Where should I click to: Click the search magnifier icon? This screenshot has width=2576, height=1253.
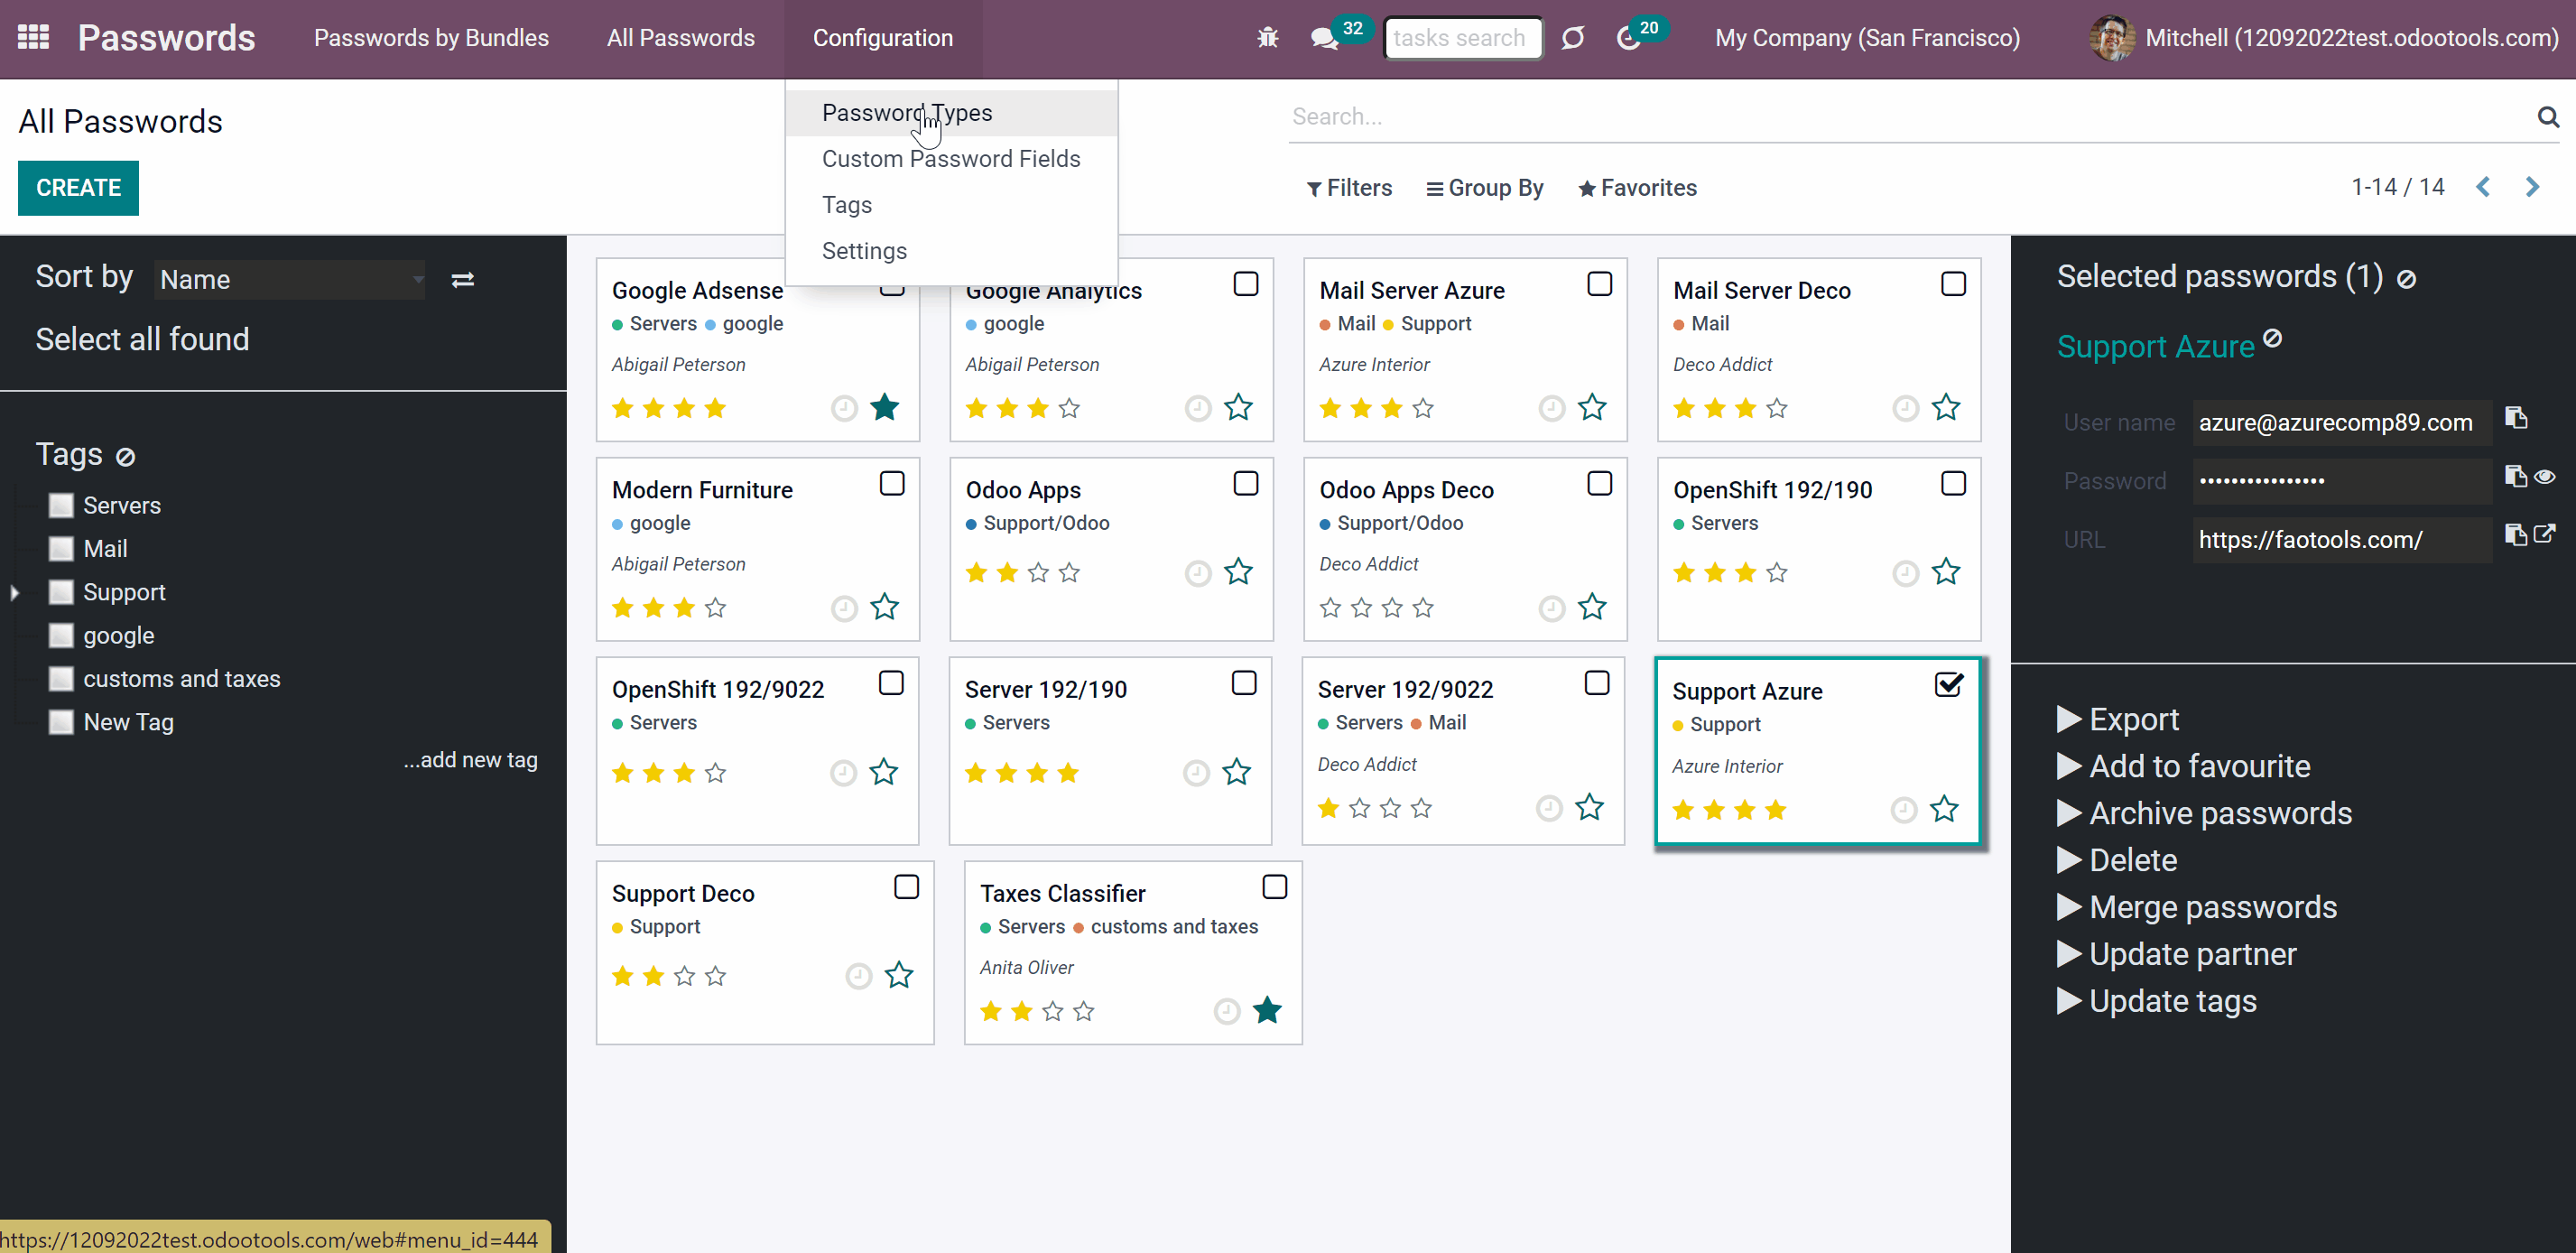2548,117
